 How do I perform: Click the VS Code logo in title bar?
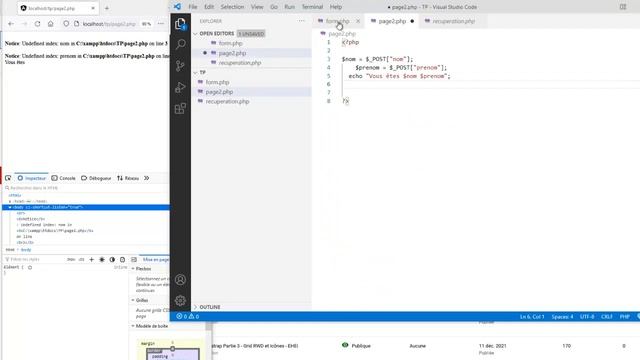click(177, 7)
